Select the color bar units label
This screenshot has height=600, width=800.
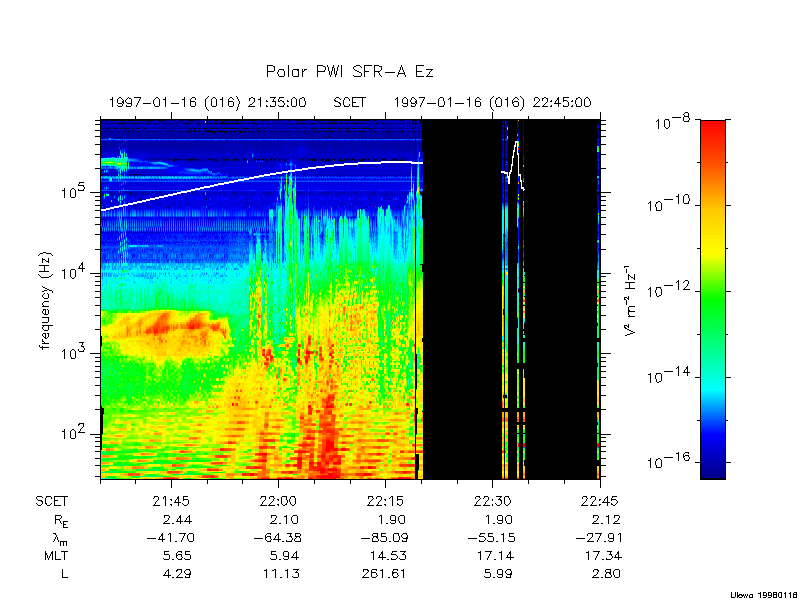click(x=631, y=300)
